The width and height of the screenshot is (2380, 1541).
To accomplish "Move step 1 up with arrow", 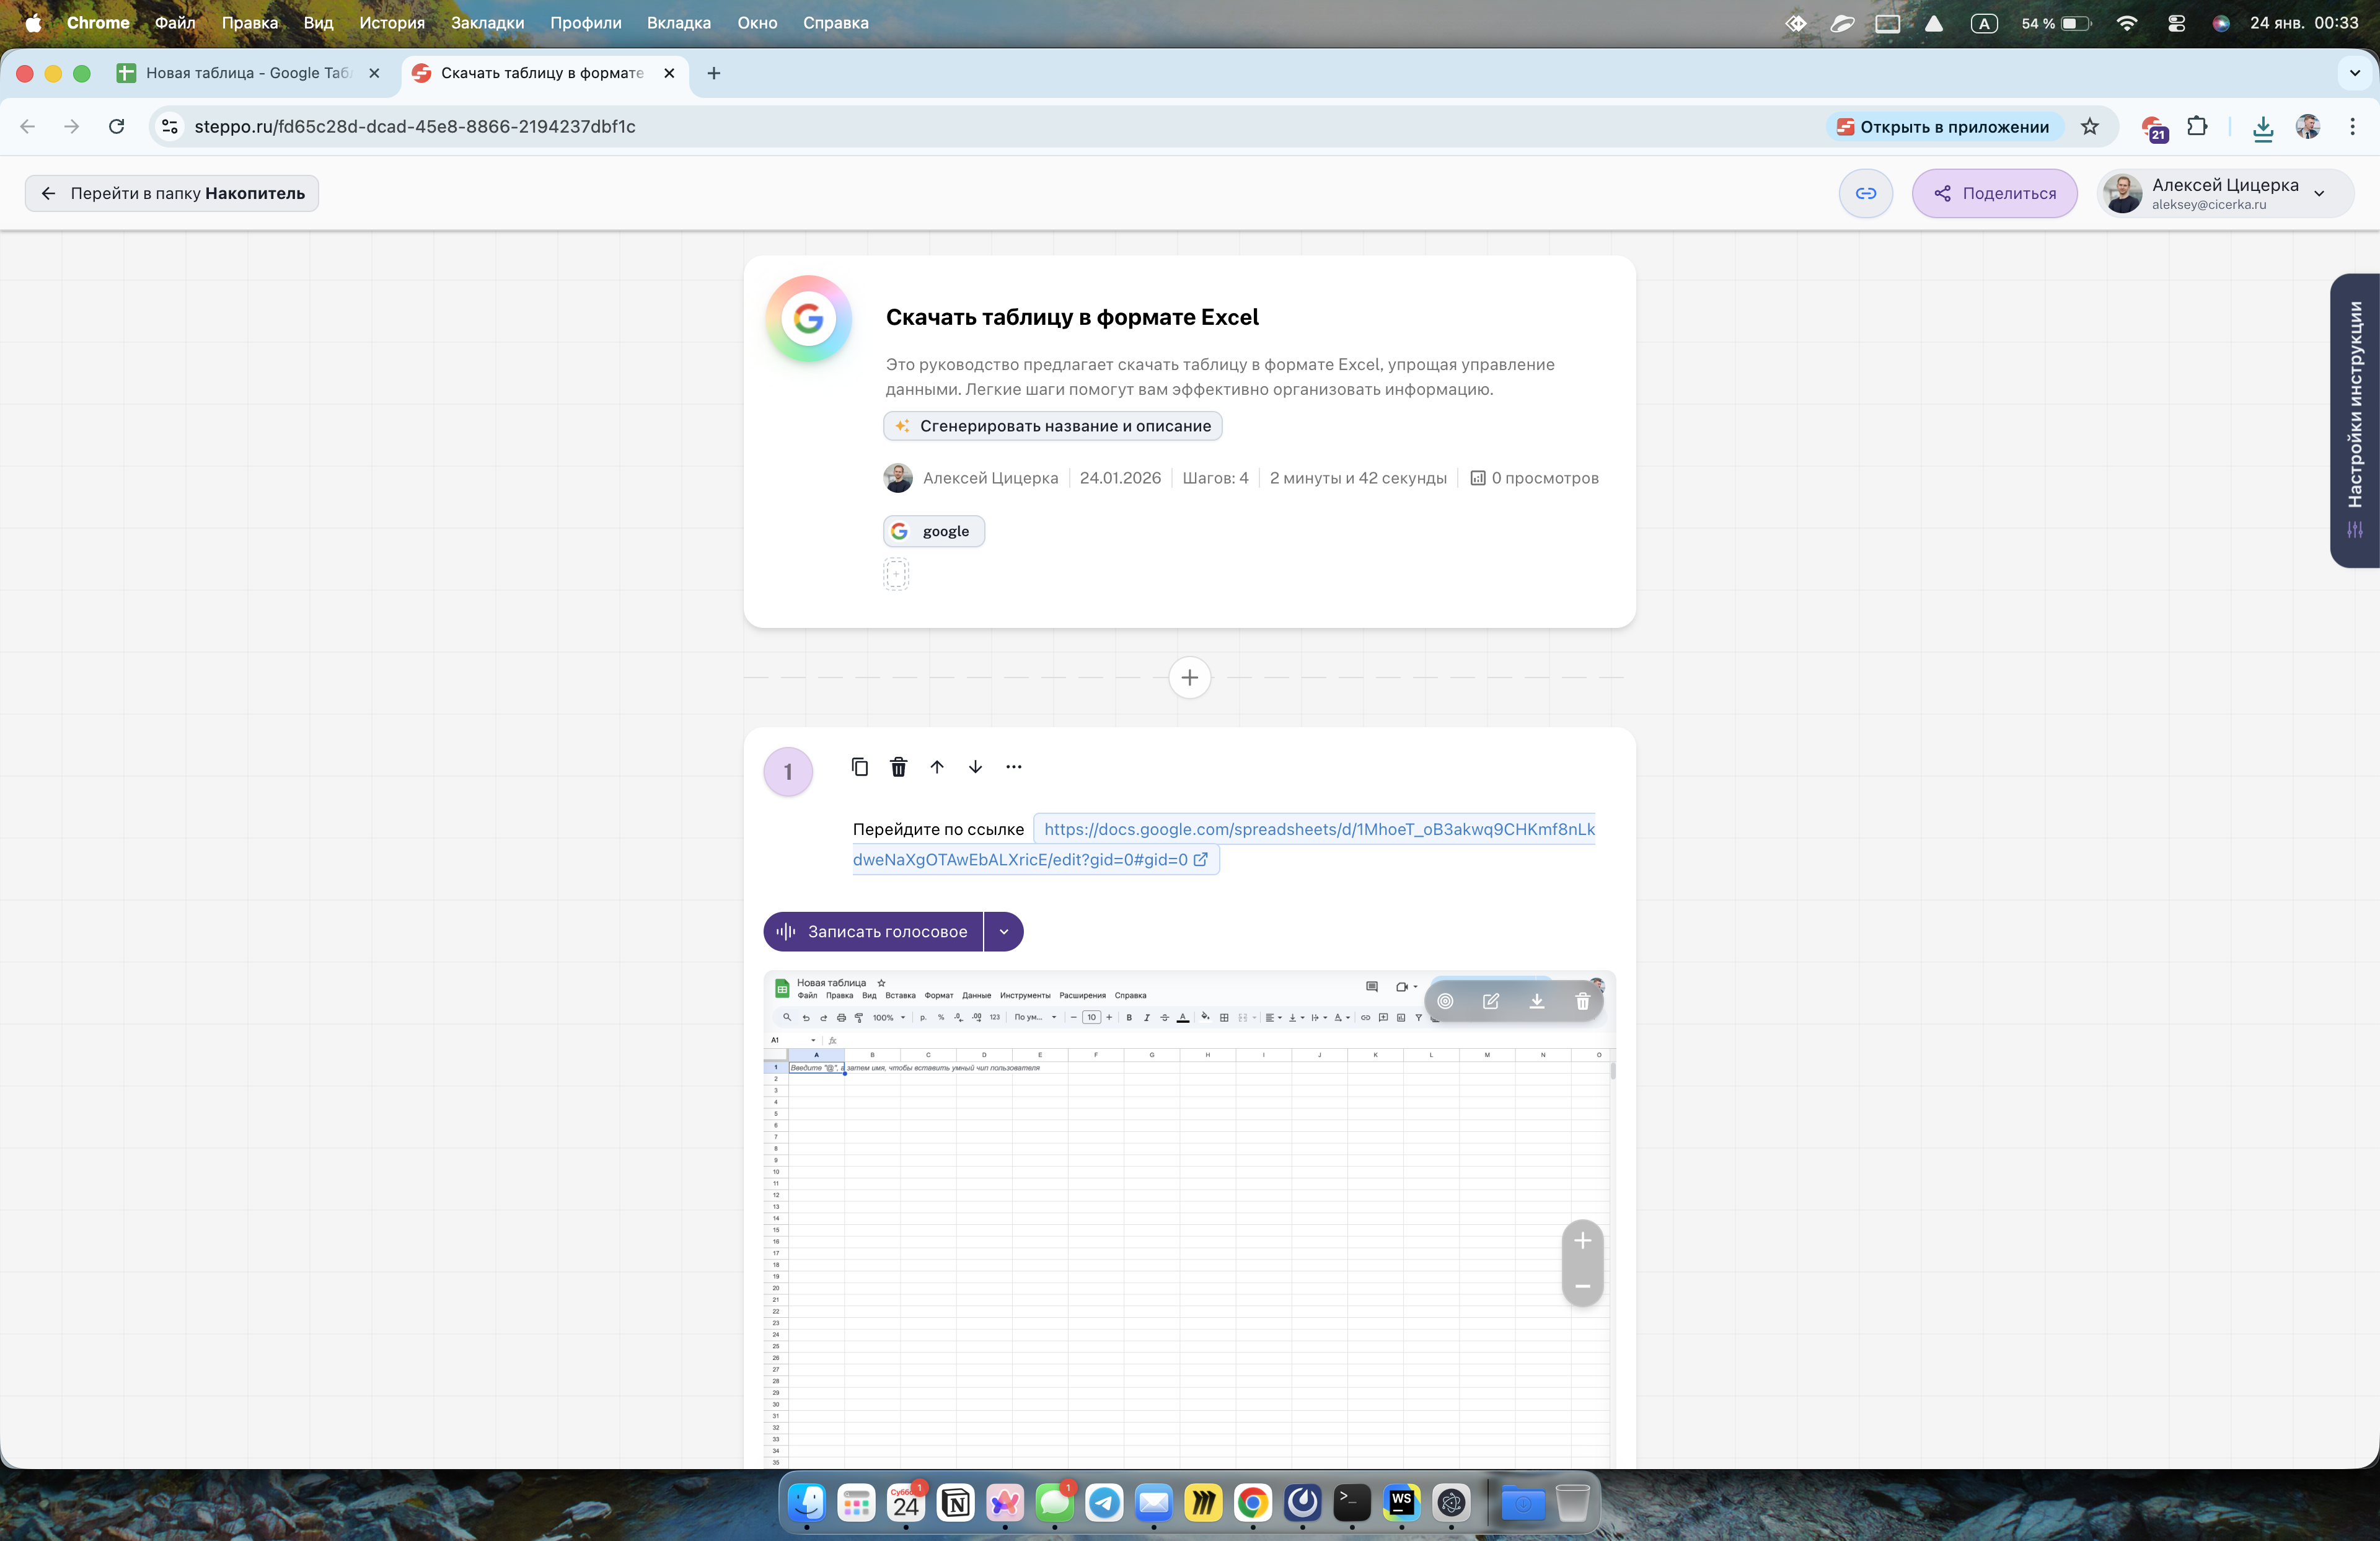I will [x=937, y=767].
